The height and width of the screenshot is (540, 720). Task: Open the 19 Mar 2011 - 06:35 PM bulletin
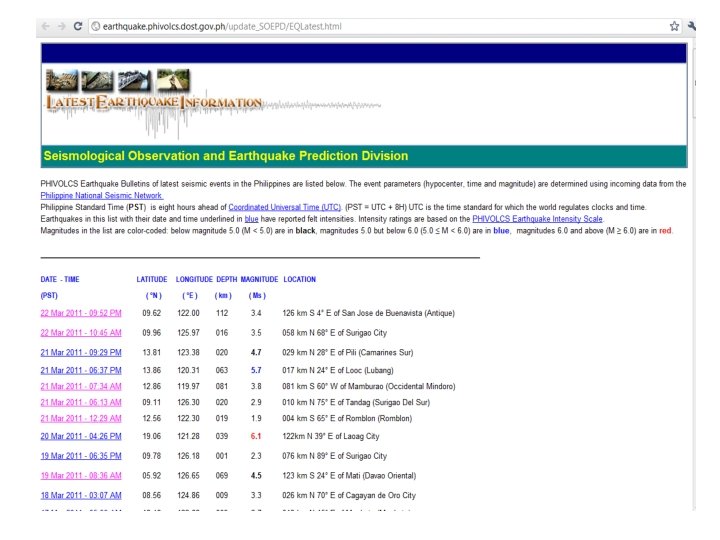81,456
